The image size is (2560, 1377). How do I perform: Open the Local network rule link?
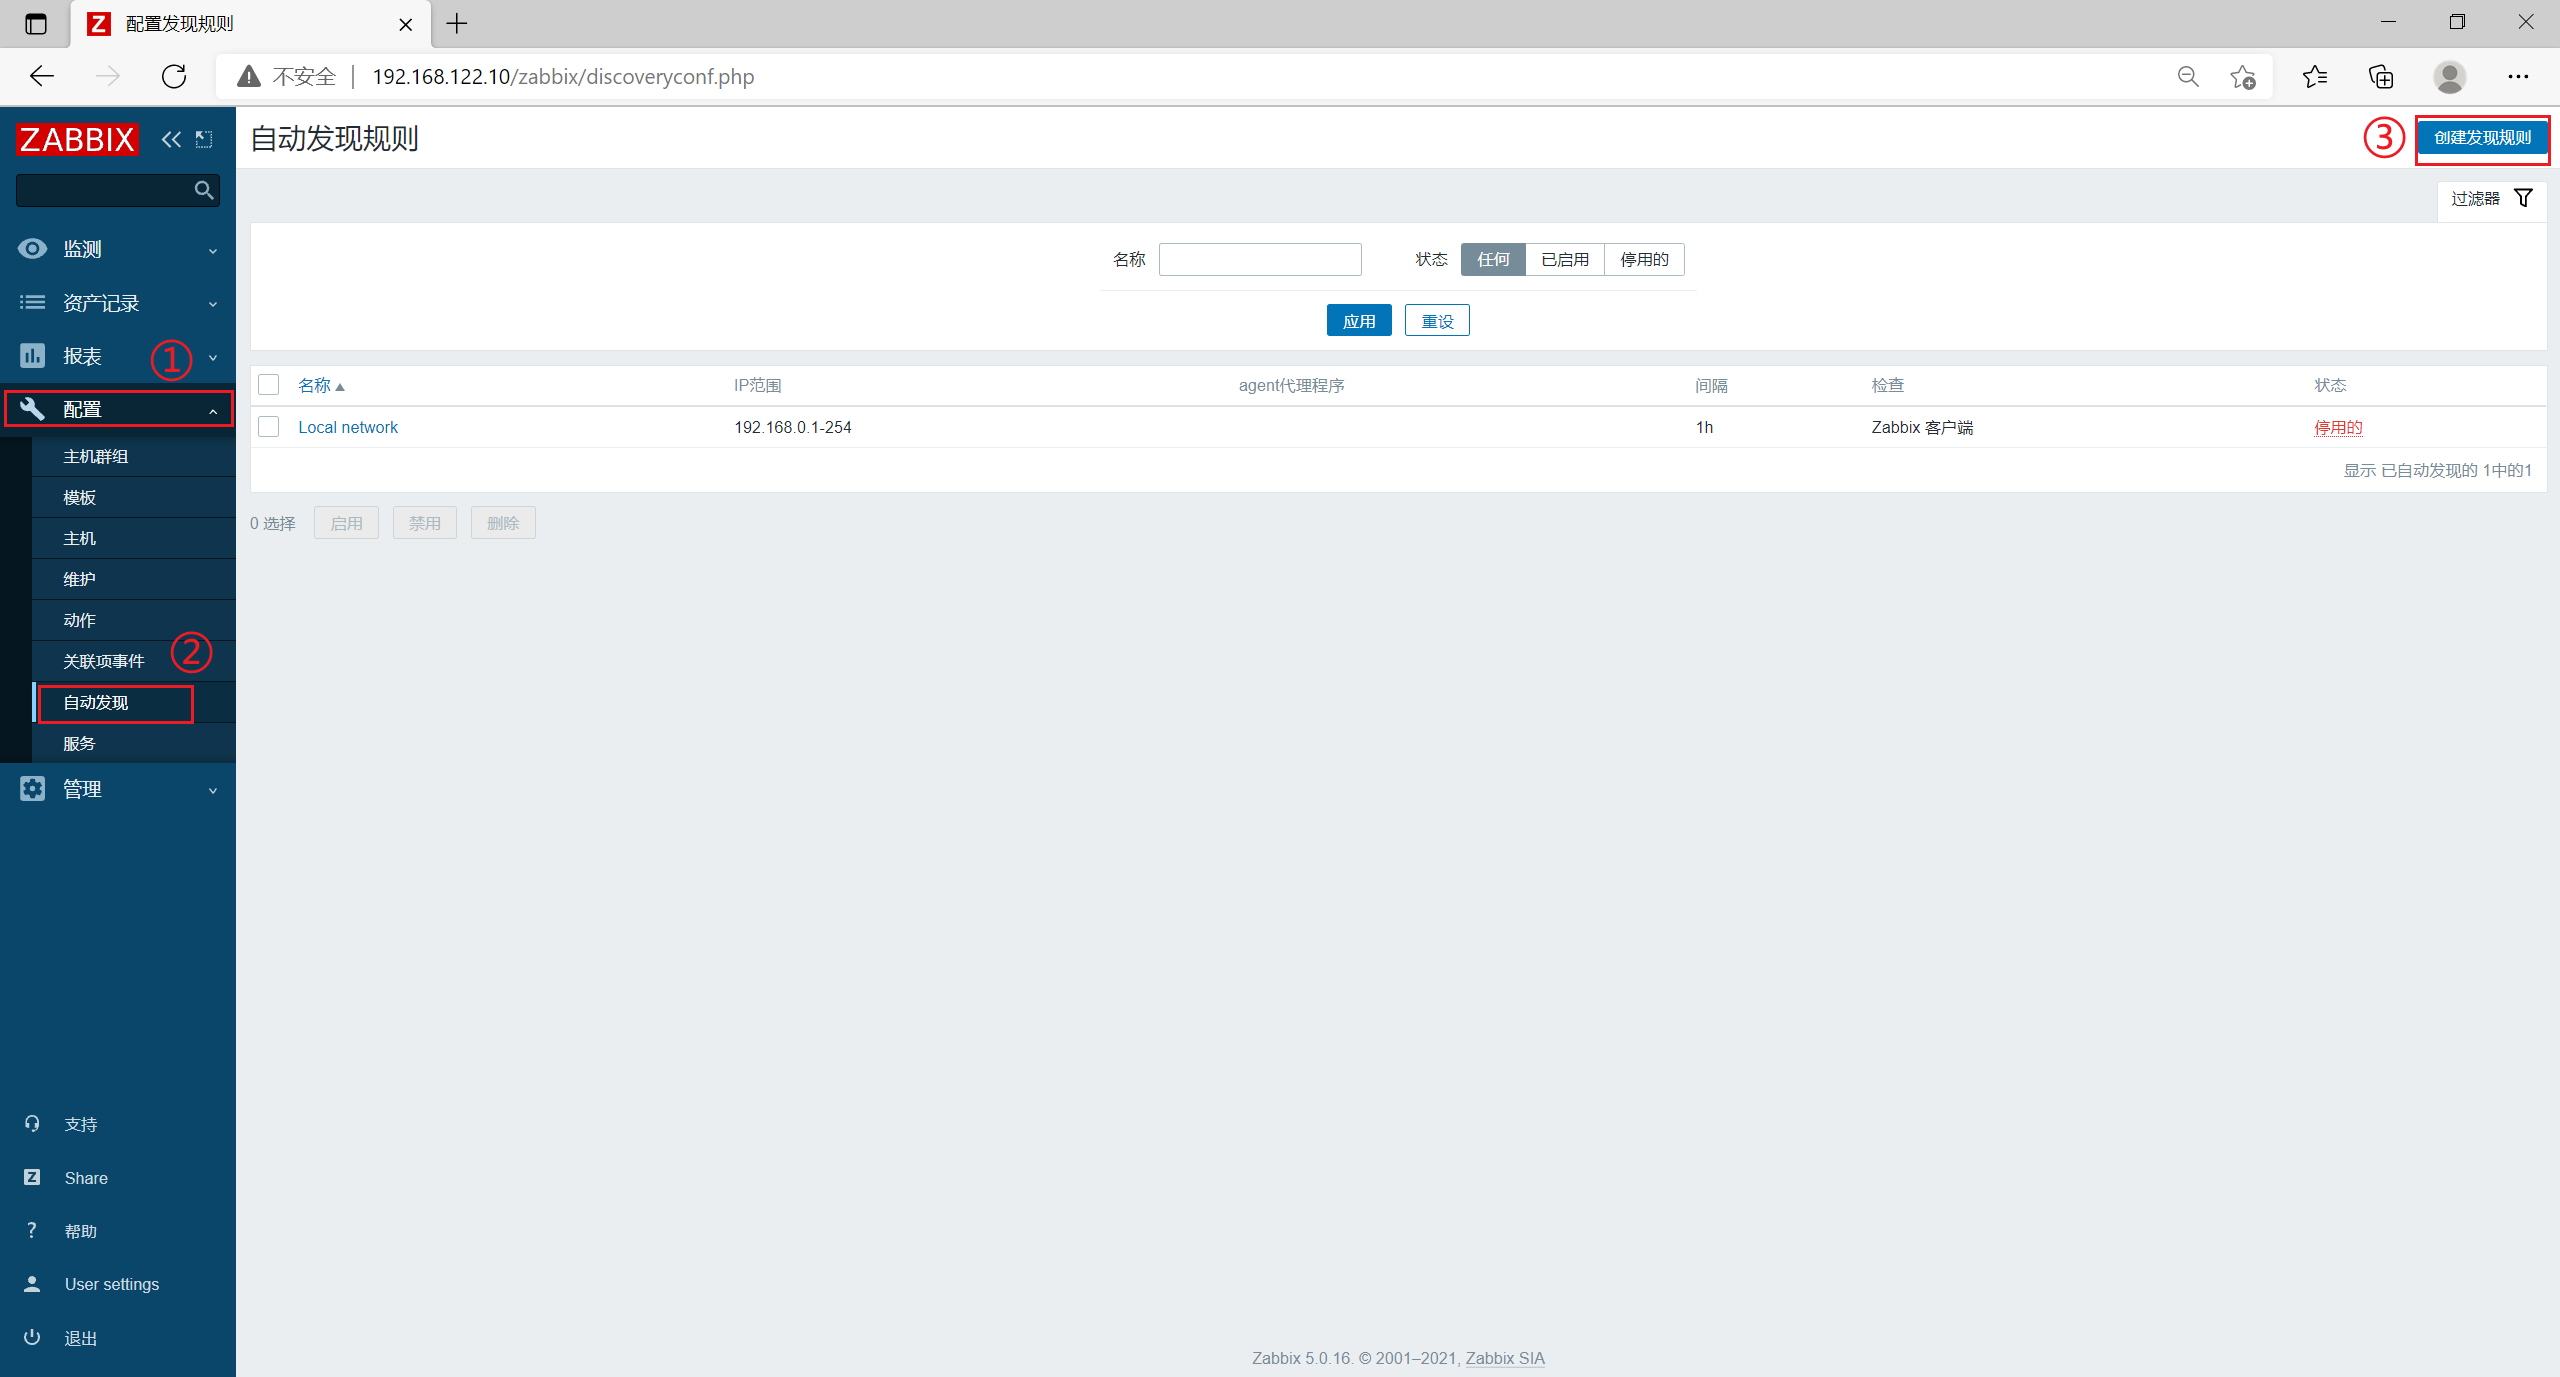pyautogui.click(x=348, y=427)
